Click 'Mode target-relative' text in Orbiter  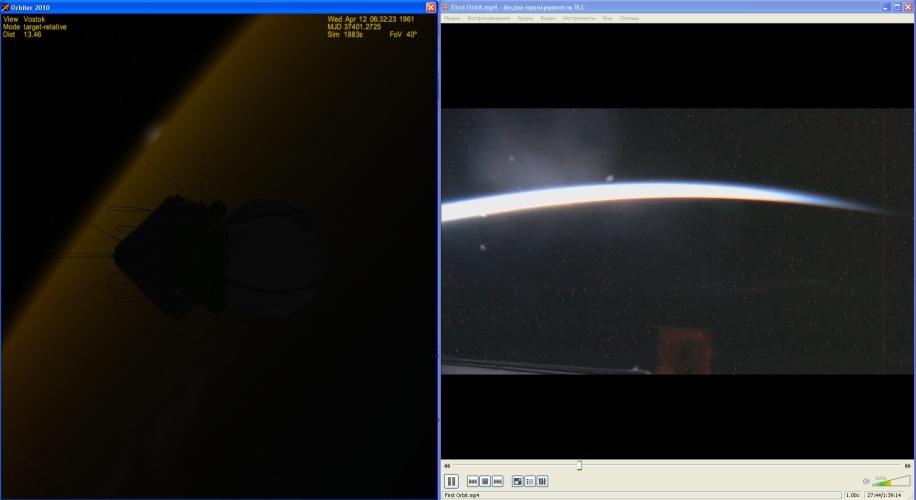[35, 27]
